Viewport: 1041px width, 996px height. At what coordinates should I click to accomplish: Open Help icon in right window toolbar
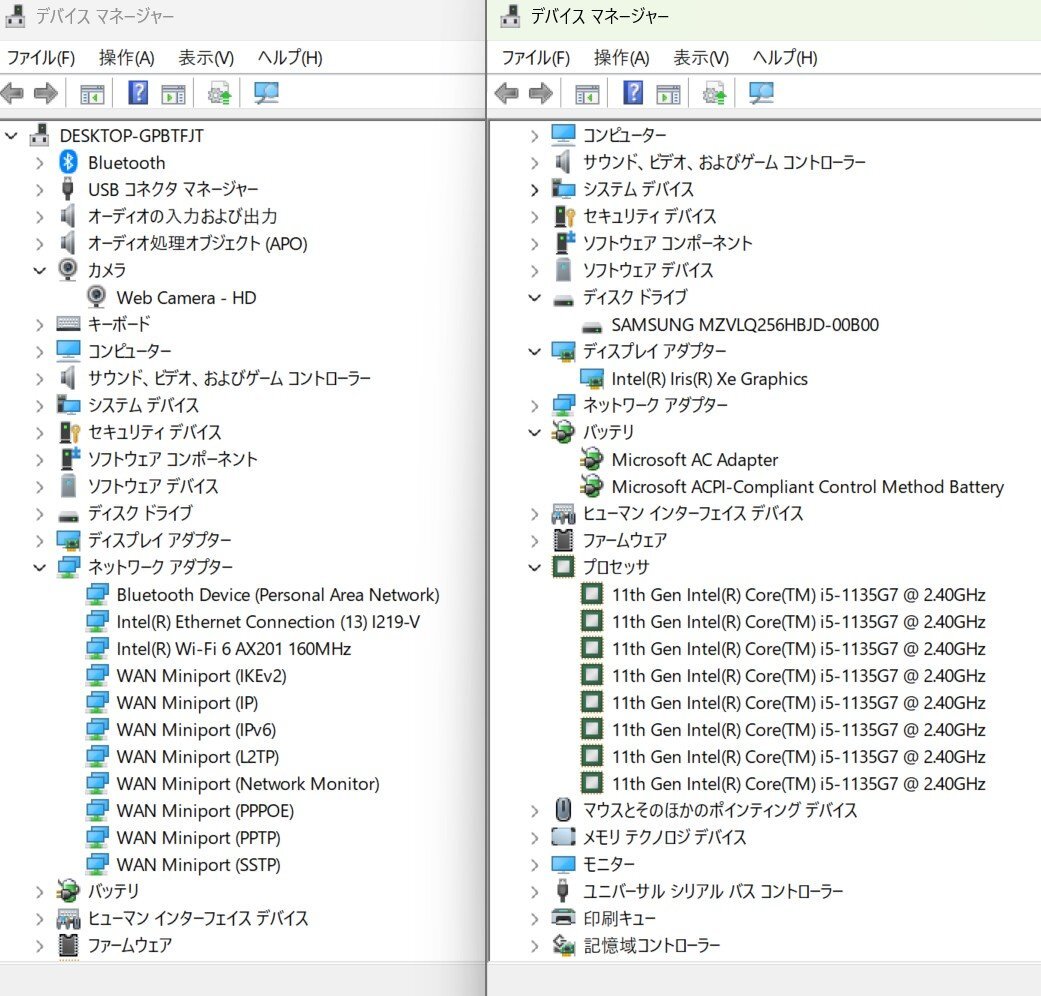[633, 93]
